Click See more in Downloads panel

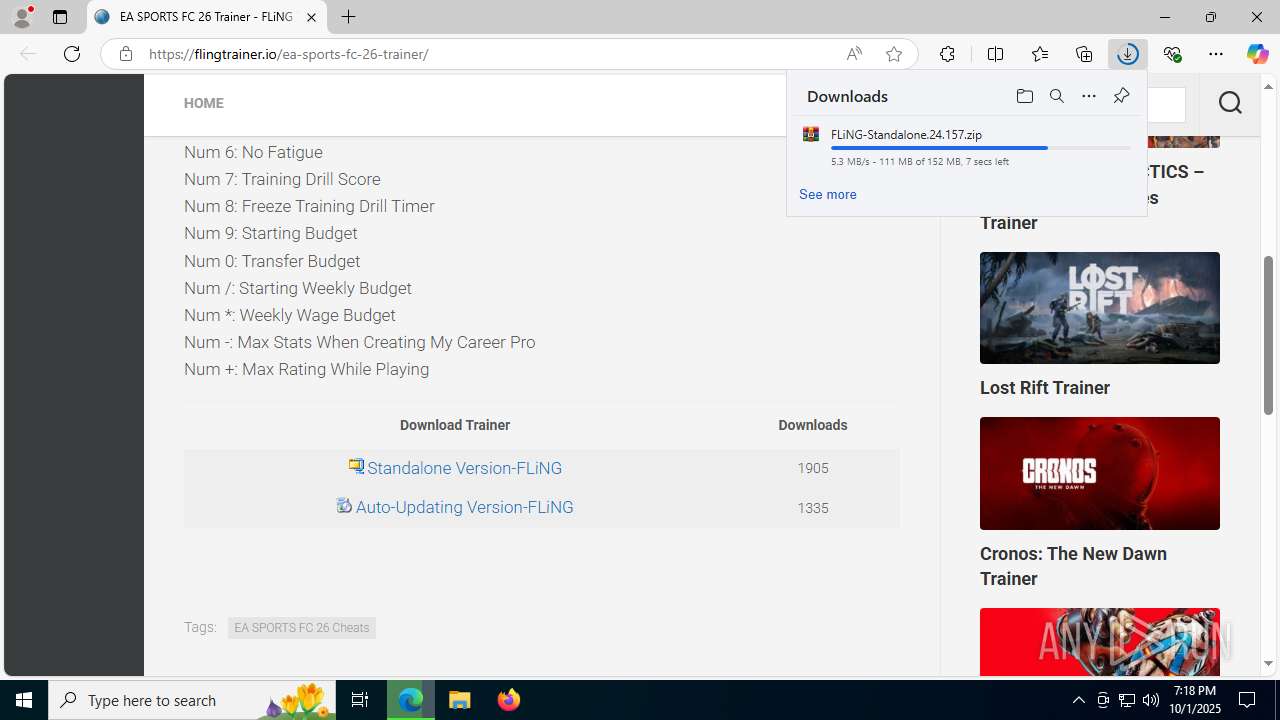[827, 194]
